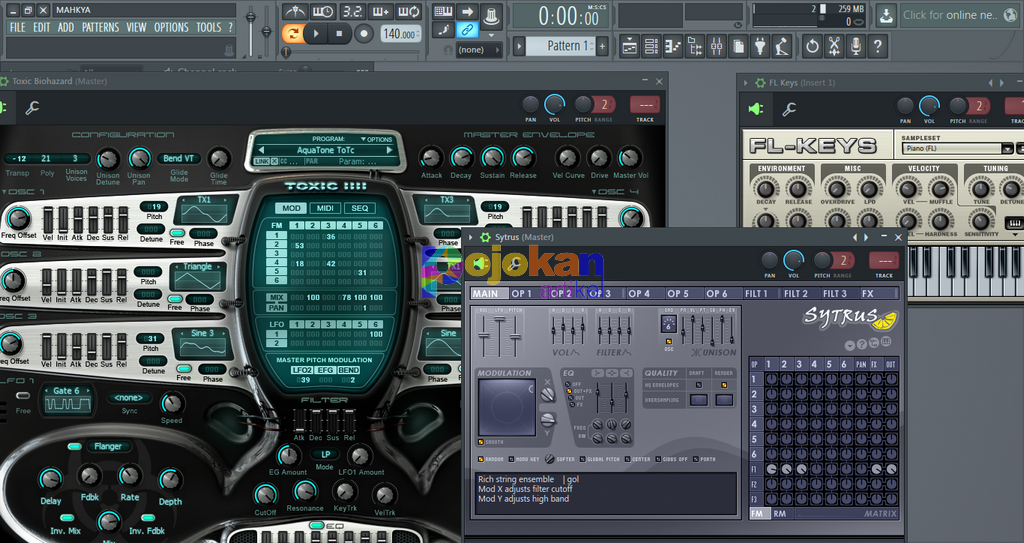
Task: Click LFO2 button under Master Pitch Modulation
Action: pyautogui.click(x=302, y=370)
